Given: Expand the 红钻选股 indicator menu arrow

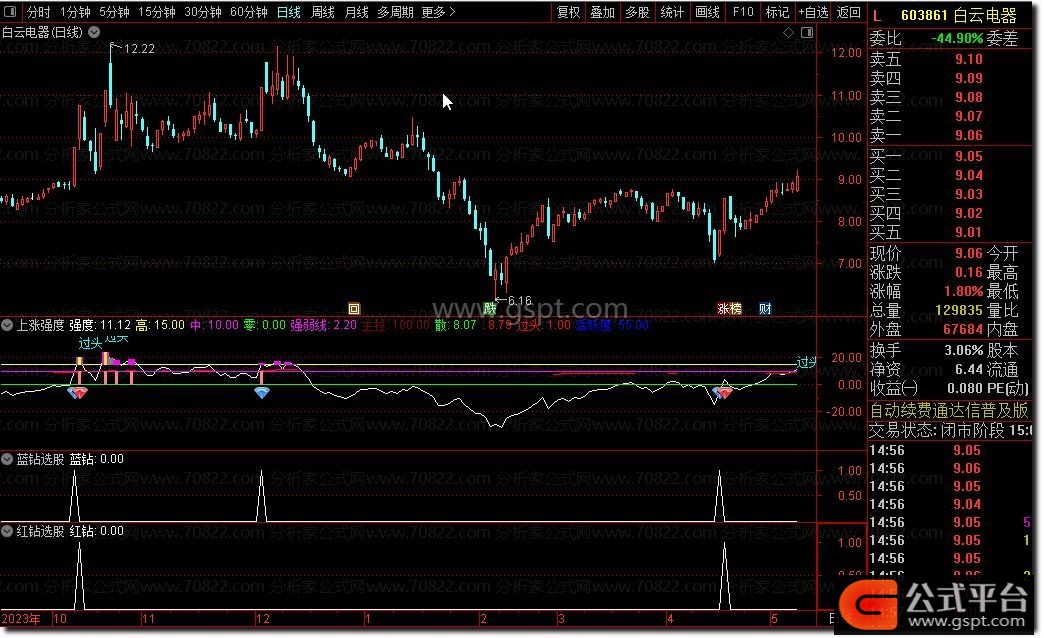Looking at the screenshot, I should (x=7, y=531).
